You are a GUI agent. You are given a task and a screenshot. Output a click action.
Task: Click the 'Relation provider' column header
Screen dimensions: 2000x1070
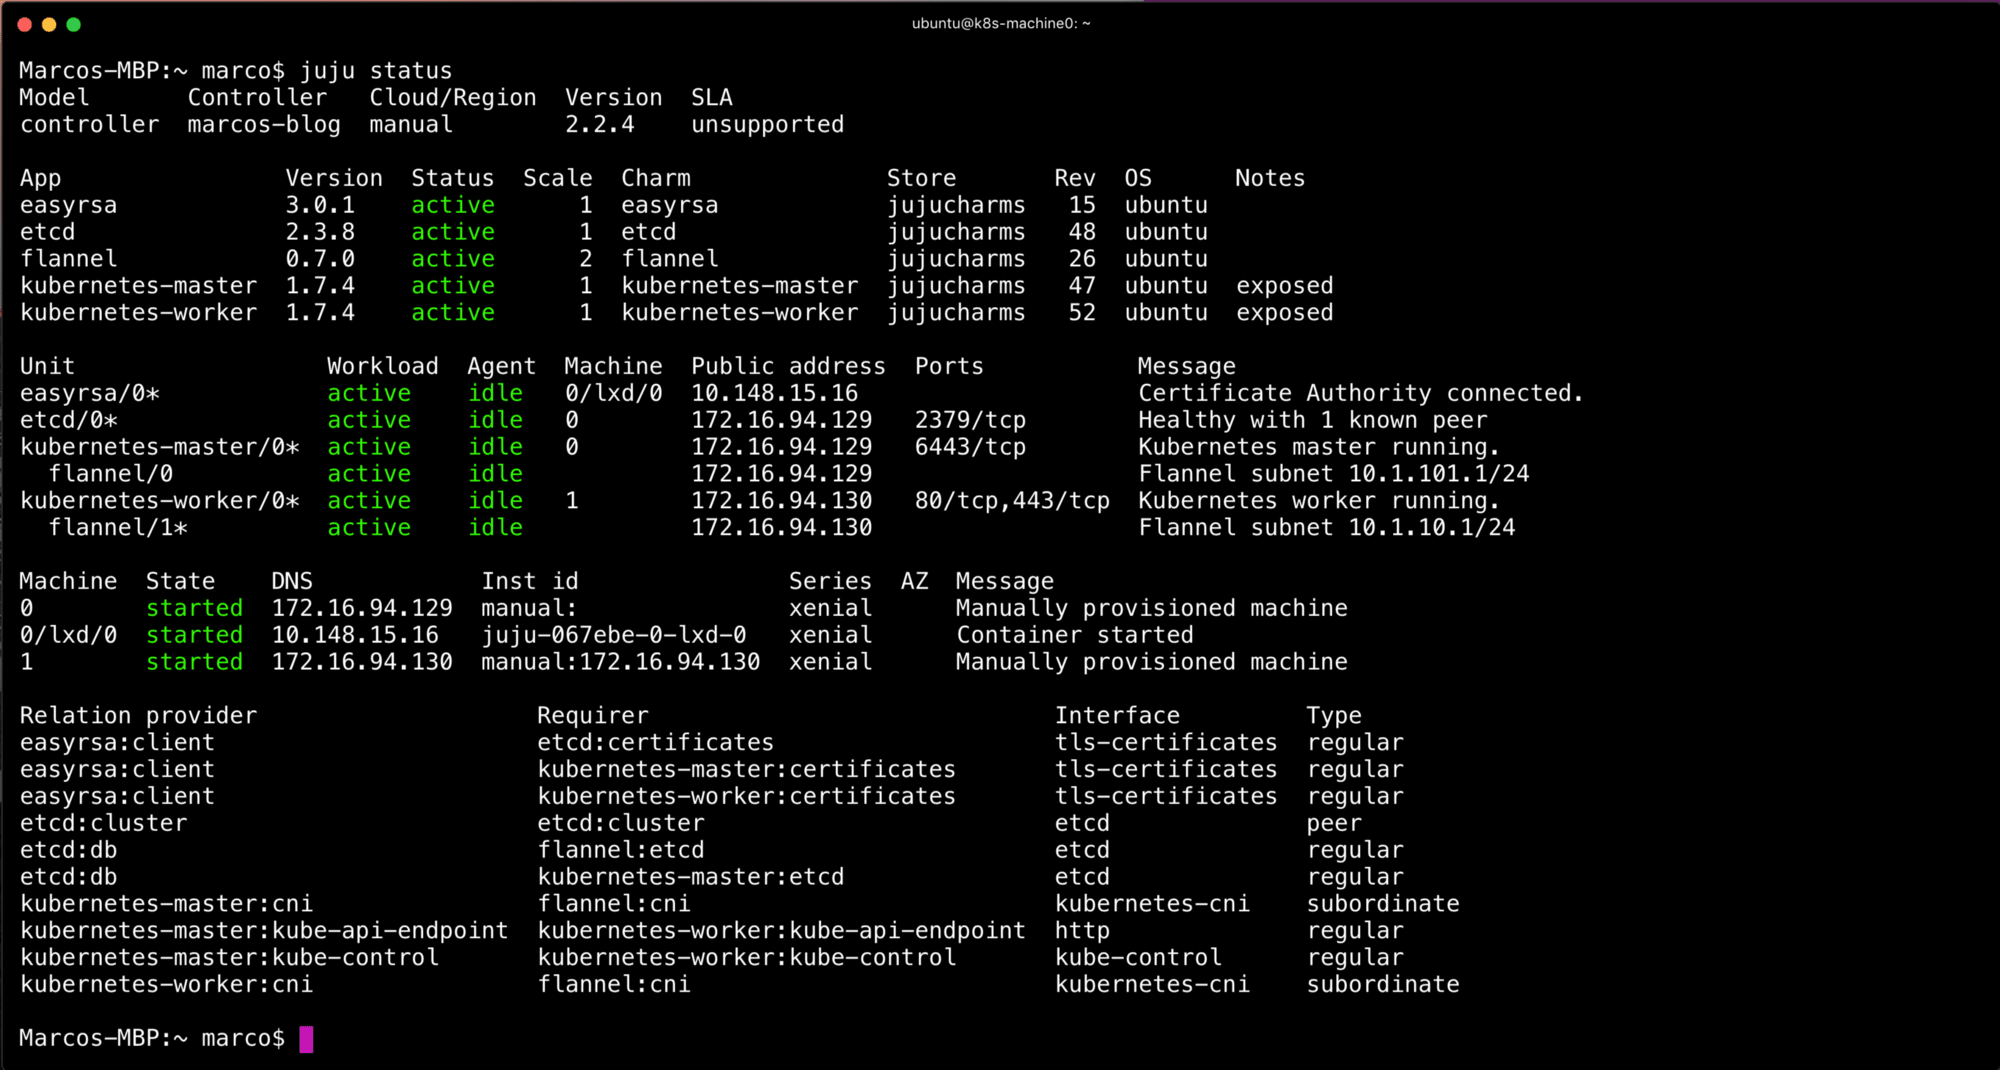pos(139,716)
